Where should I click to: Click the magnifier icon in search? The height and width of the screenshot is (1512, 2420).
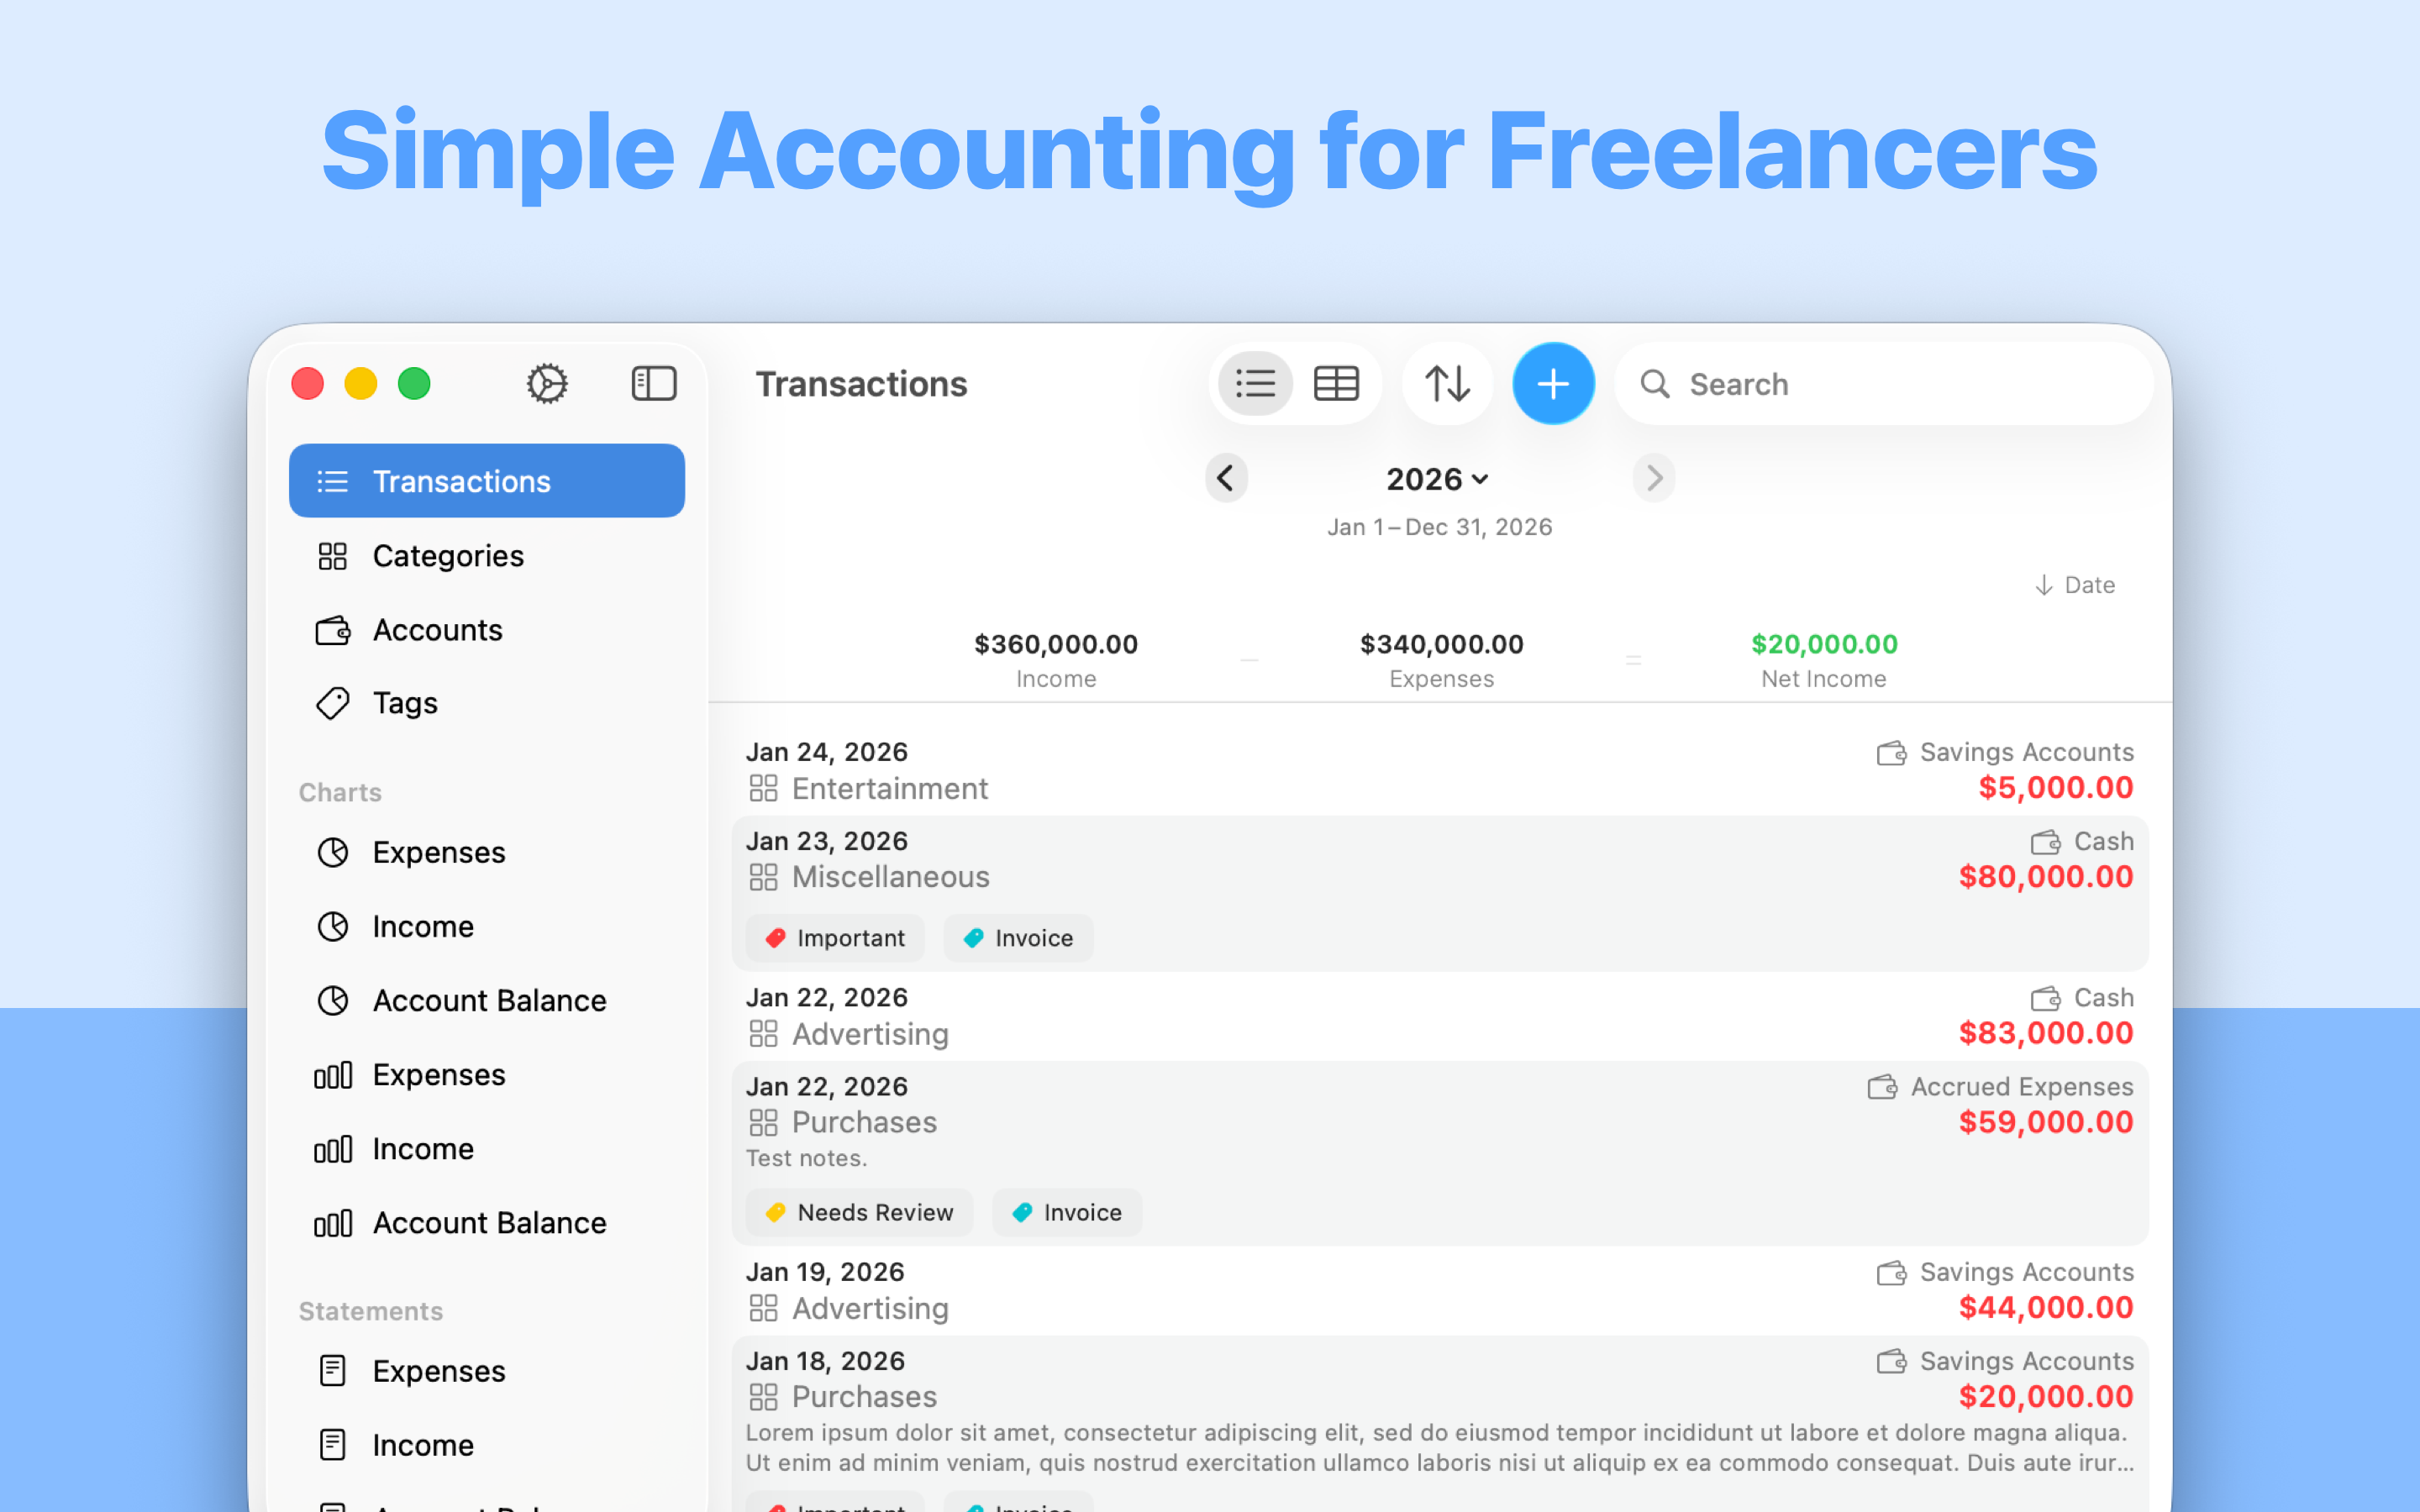click(x=1655, y=384)
